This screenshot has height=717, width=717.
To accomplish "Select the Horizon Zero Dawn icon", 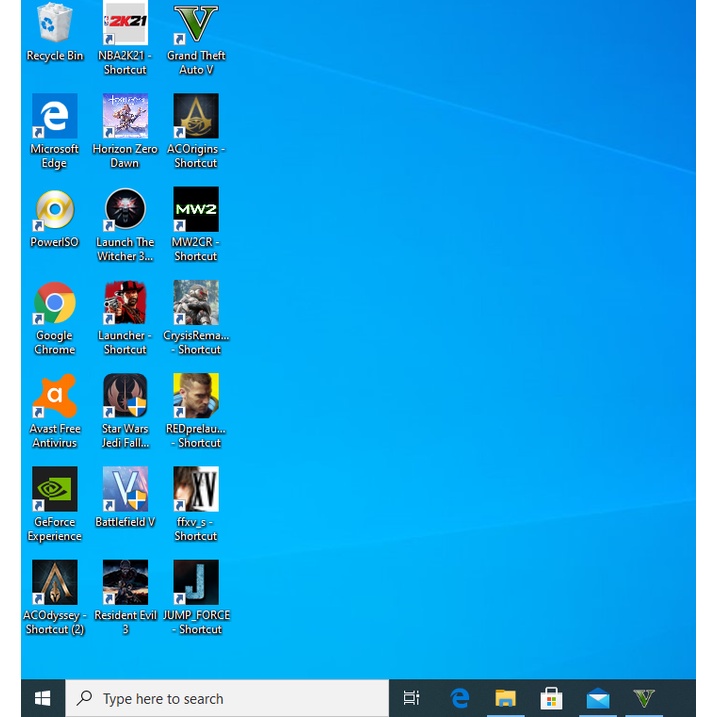I will coord(125,117).
